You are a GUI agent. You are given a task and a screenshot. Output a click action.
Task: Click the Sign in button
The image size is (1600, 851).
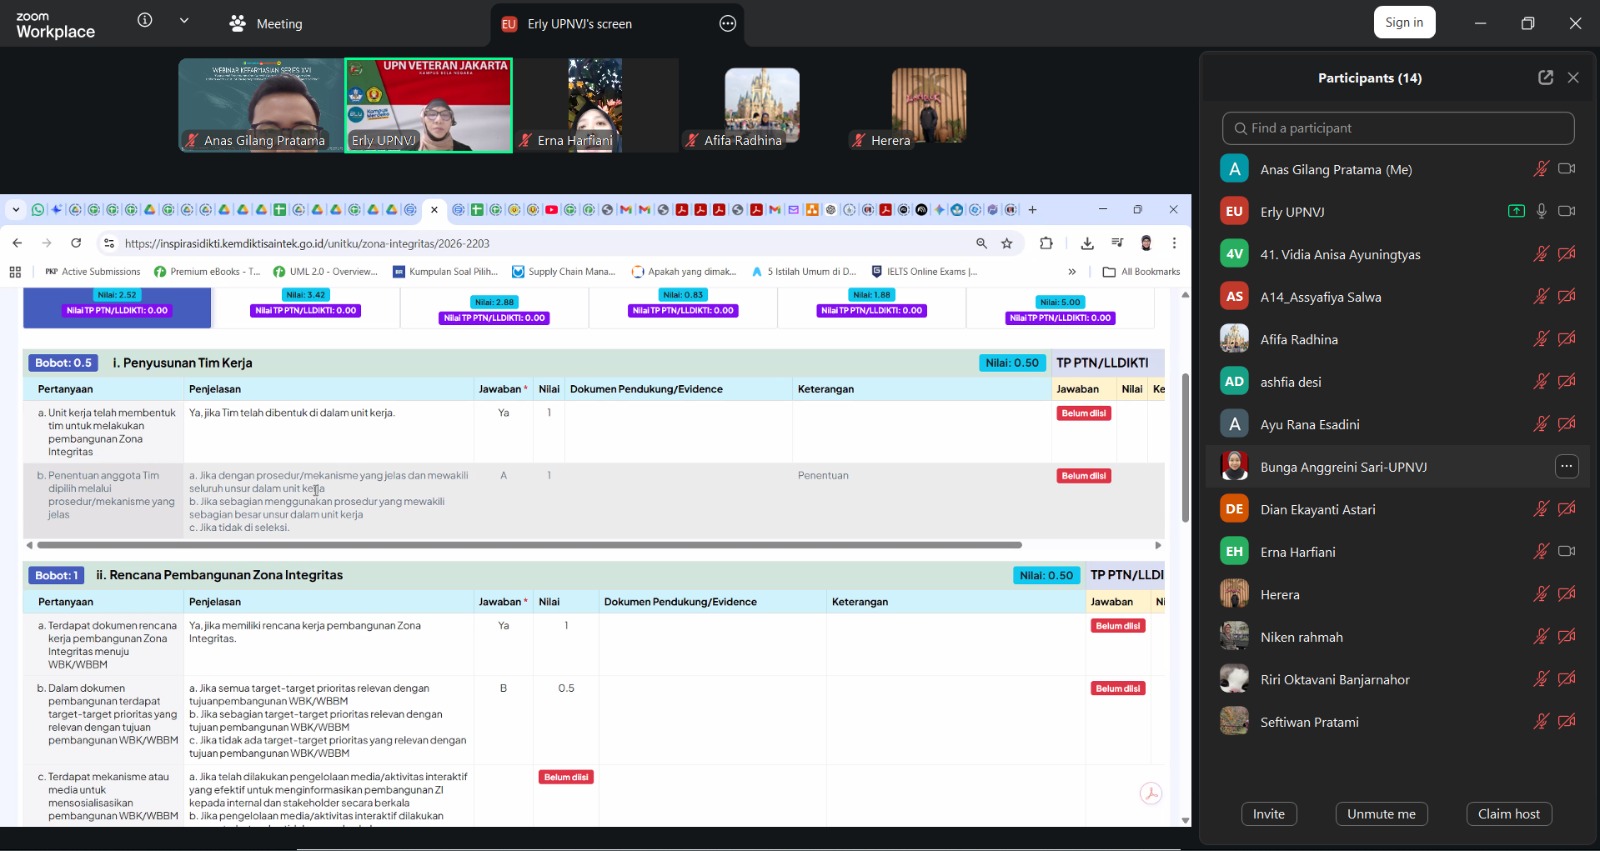pyautogui.click(x=1404, y=23)
